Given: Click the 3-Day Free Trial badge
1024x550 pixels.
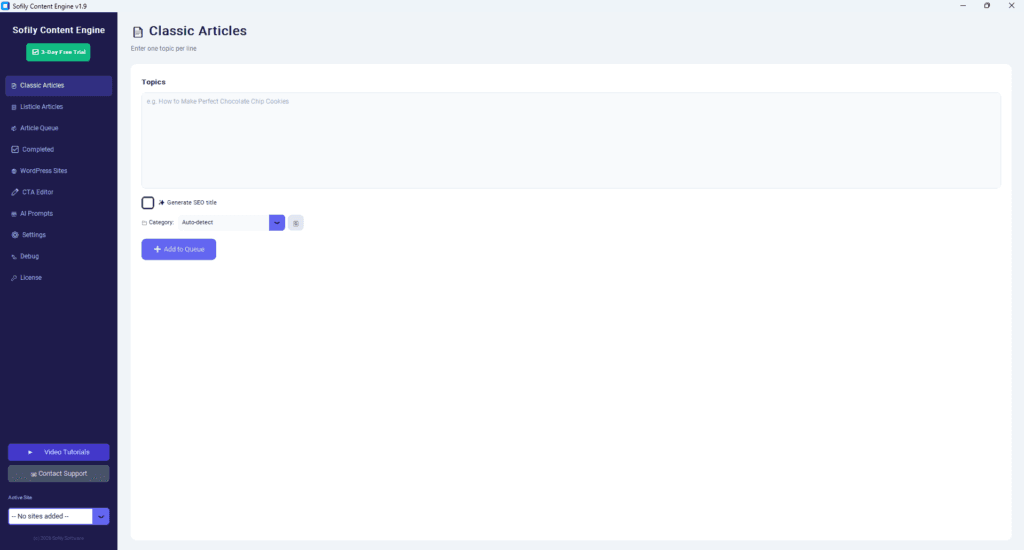Looking at the screenshot, I should coord(58,51).
